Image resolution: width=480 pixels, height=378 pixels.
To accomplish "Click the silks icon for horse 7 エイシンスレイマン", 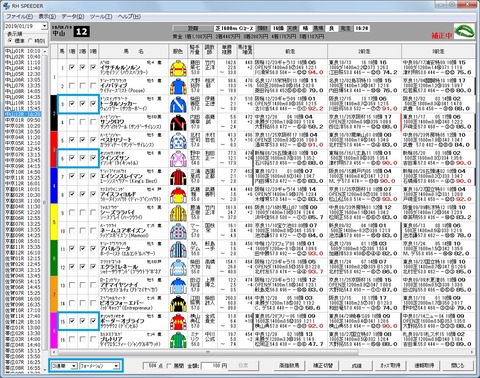I will (178, 176).
